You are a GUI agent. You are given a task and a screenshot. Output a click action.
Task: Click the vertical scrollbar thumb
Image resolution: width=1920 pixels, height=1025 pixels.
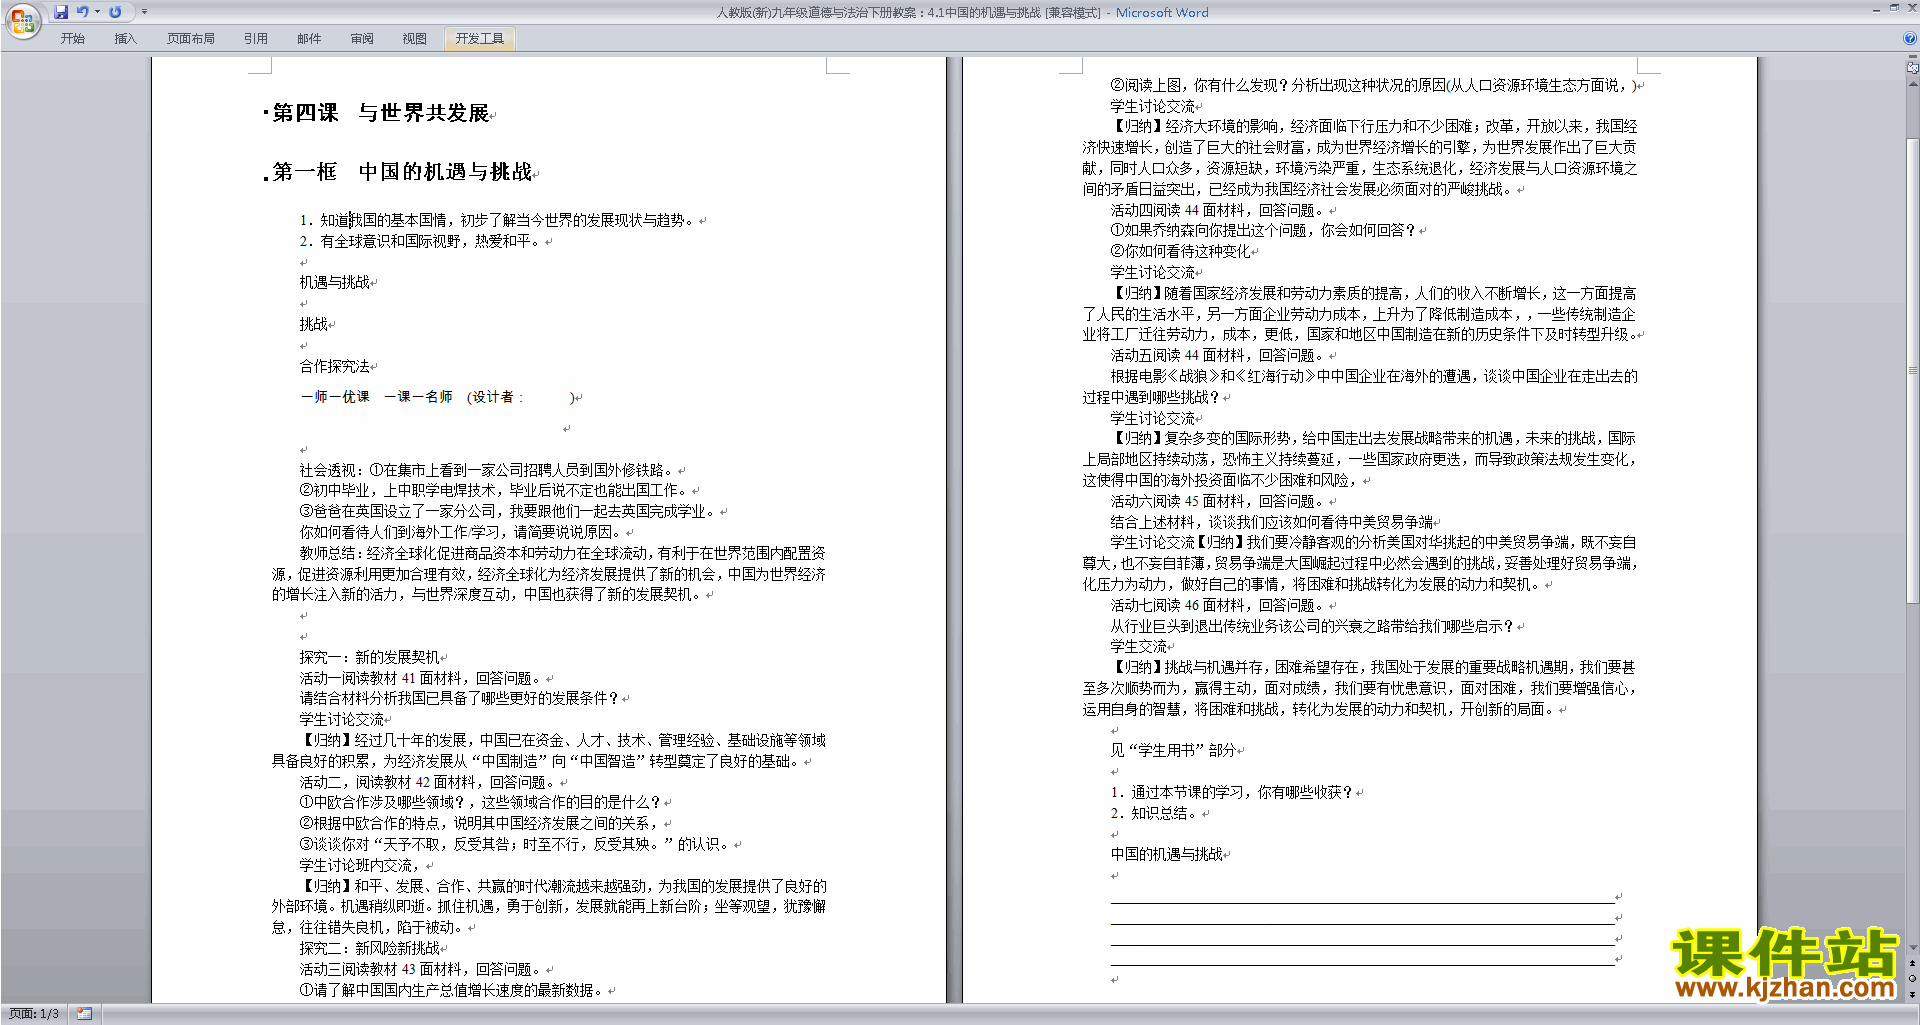tap(1912, 370)
